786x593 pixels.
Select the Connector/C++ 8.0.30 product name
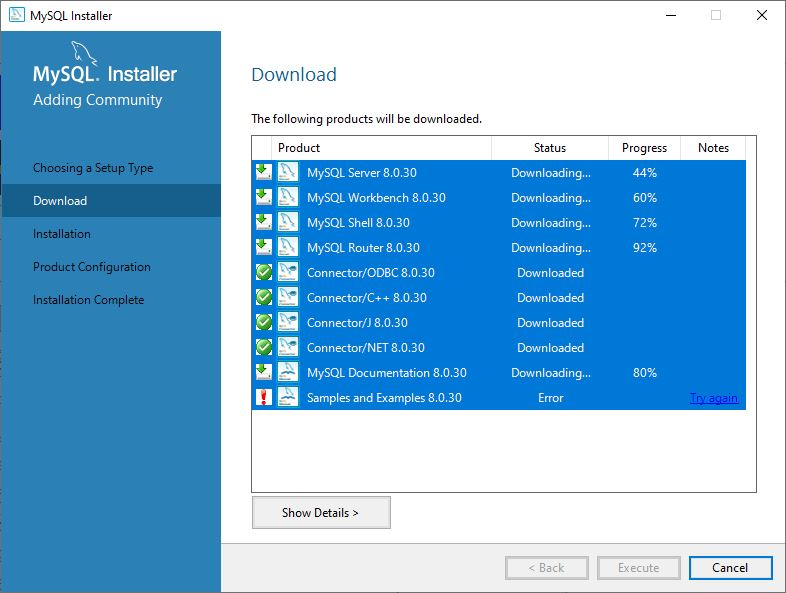pos(367,298)
